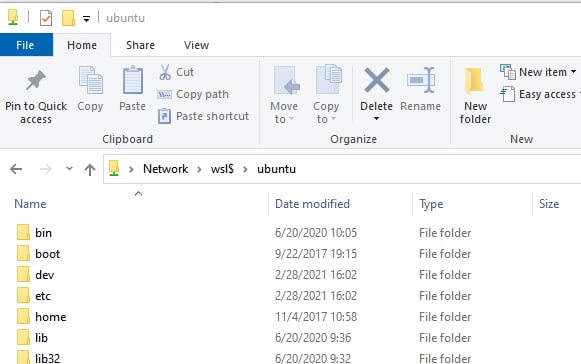Viewport: 581px width, 364px height.
Task: Go up one level with up arrow
Action: coord(90,170)
